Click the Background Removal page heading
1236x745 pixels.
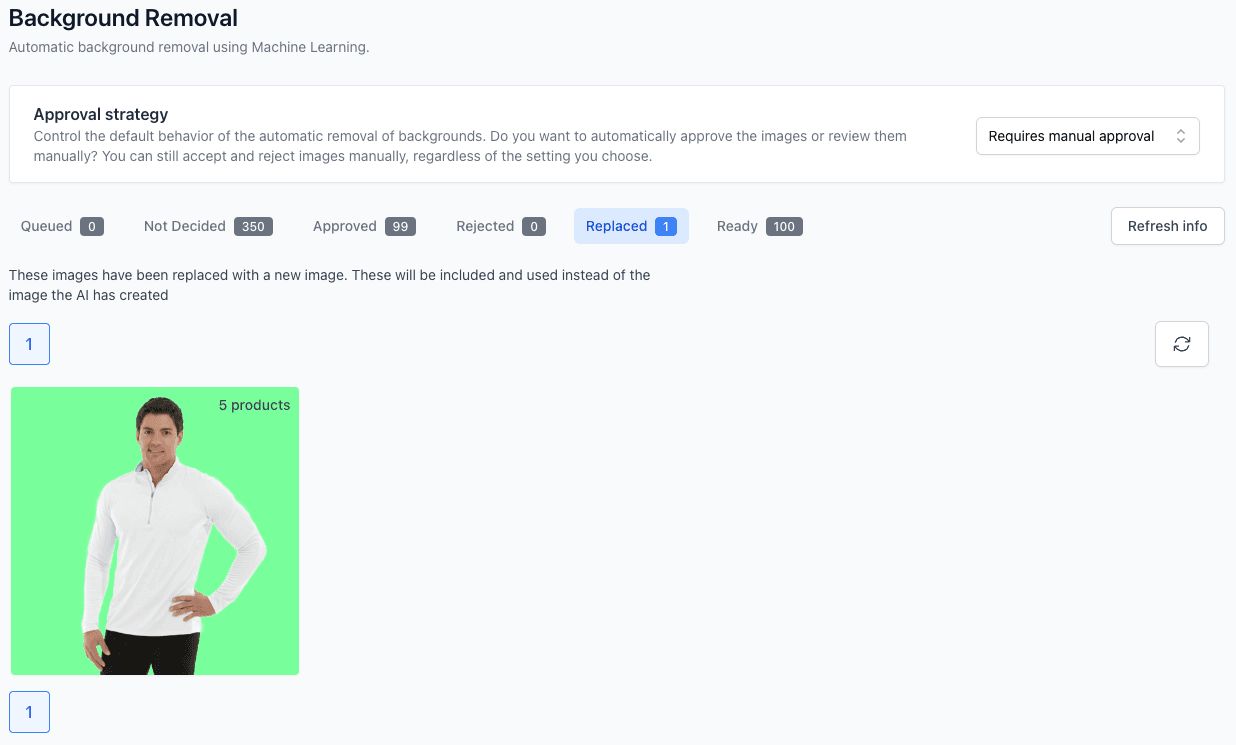123,18
